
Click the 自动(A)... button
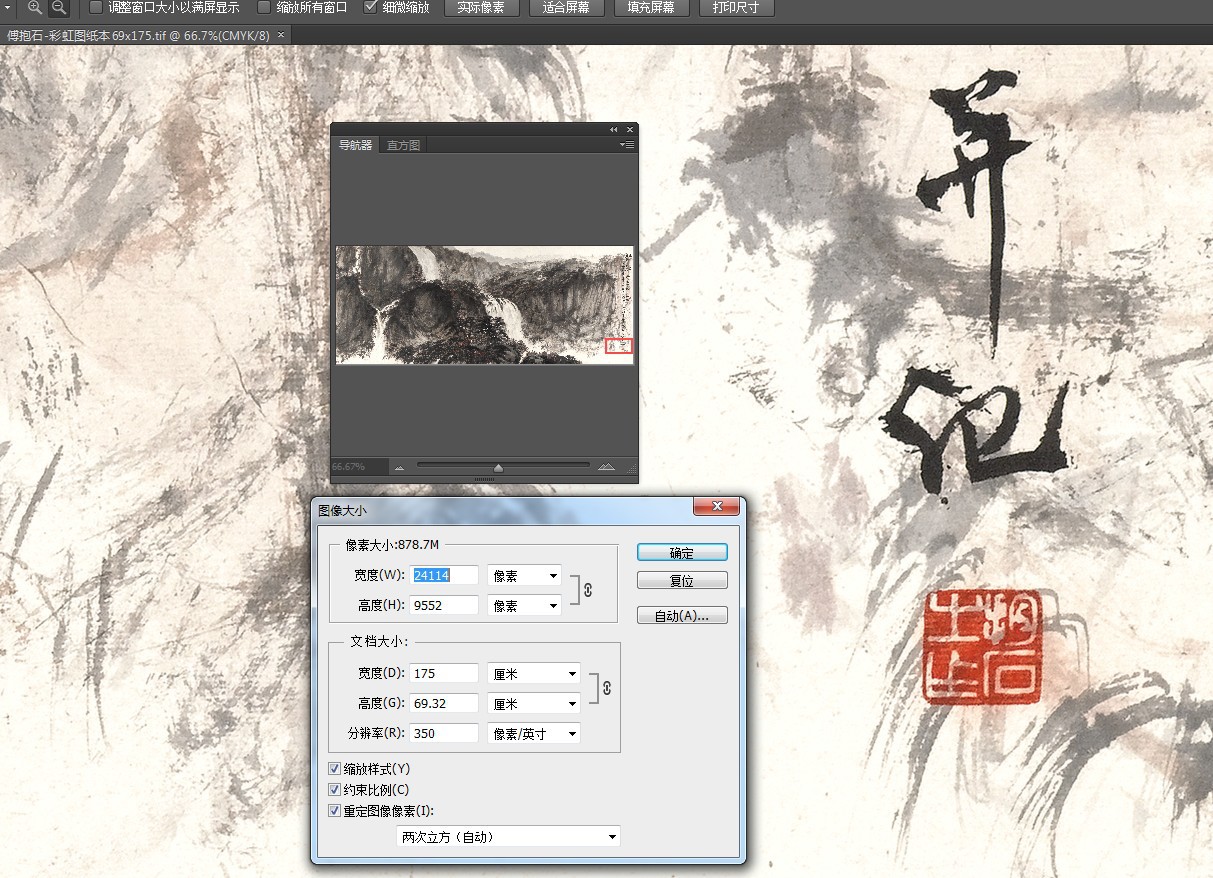click(x=682, y=615)
